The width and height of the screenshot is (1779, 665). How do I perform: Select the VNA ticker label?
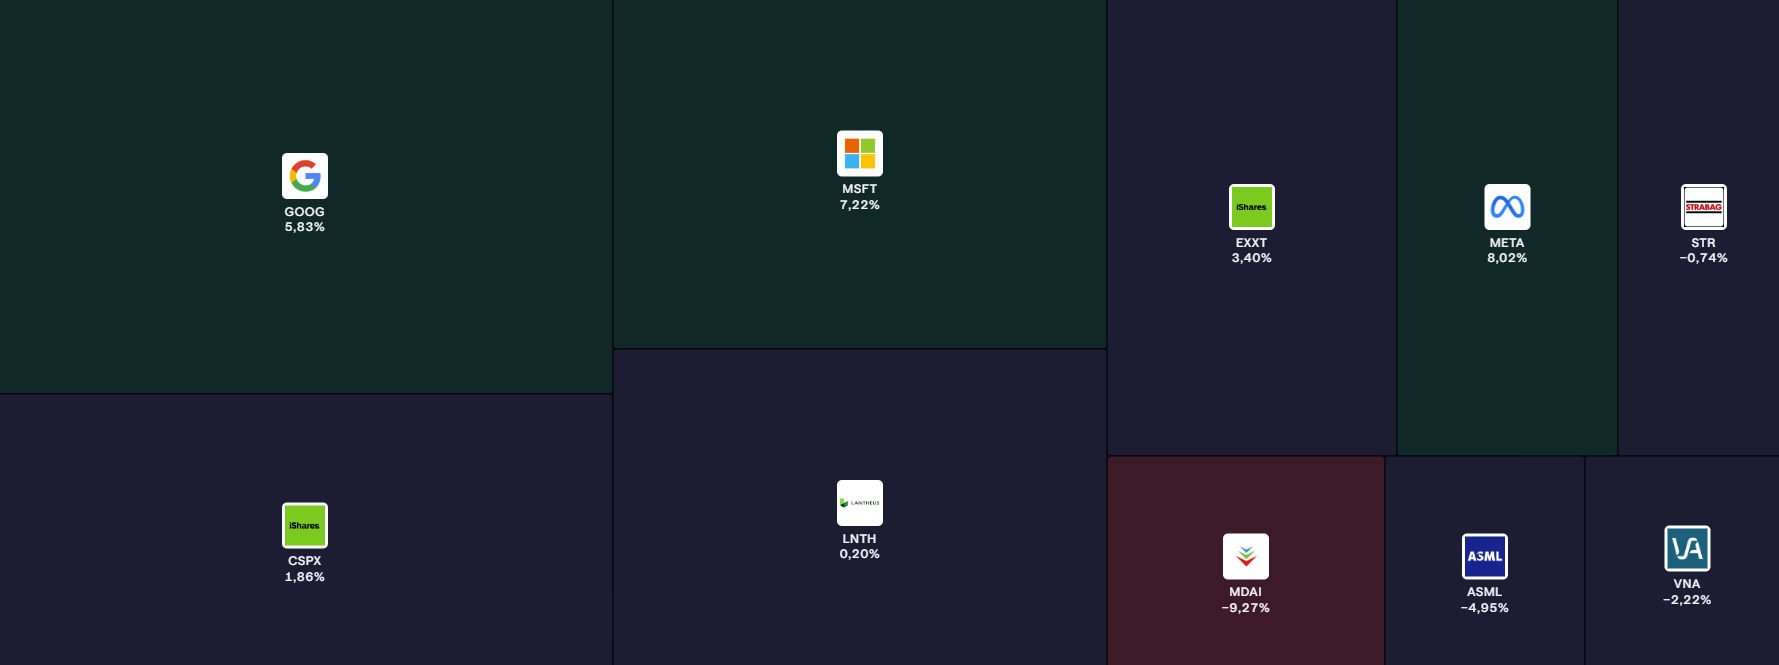point(1687,584)
